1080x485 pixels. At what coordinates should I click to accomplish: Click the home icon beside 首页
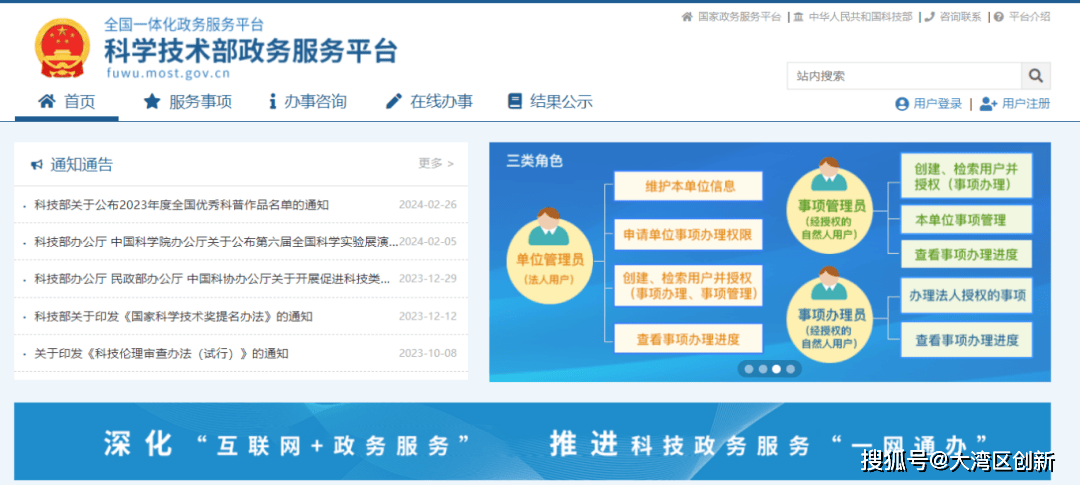click(x=46, y=102)
